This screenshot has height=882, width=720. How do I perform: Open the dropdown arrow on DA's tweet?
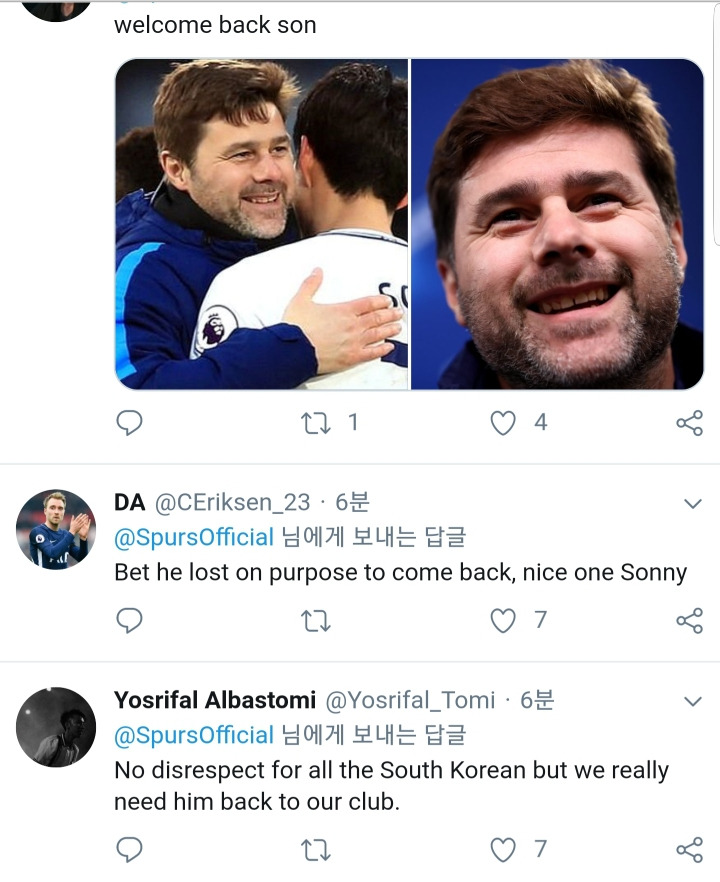click(x=692, y=503)
